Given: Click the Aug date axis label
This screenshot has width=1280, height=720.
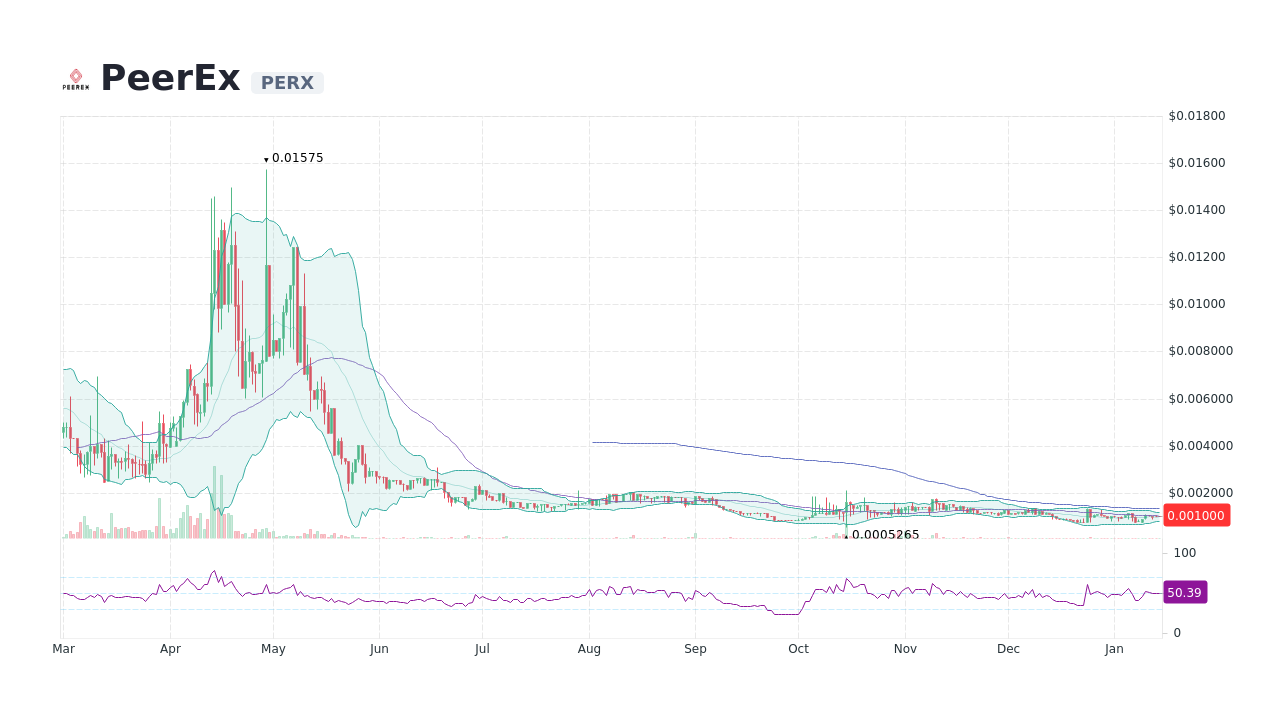Looking at the screenshot, I should (589, 649).
